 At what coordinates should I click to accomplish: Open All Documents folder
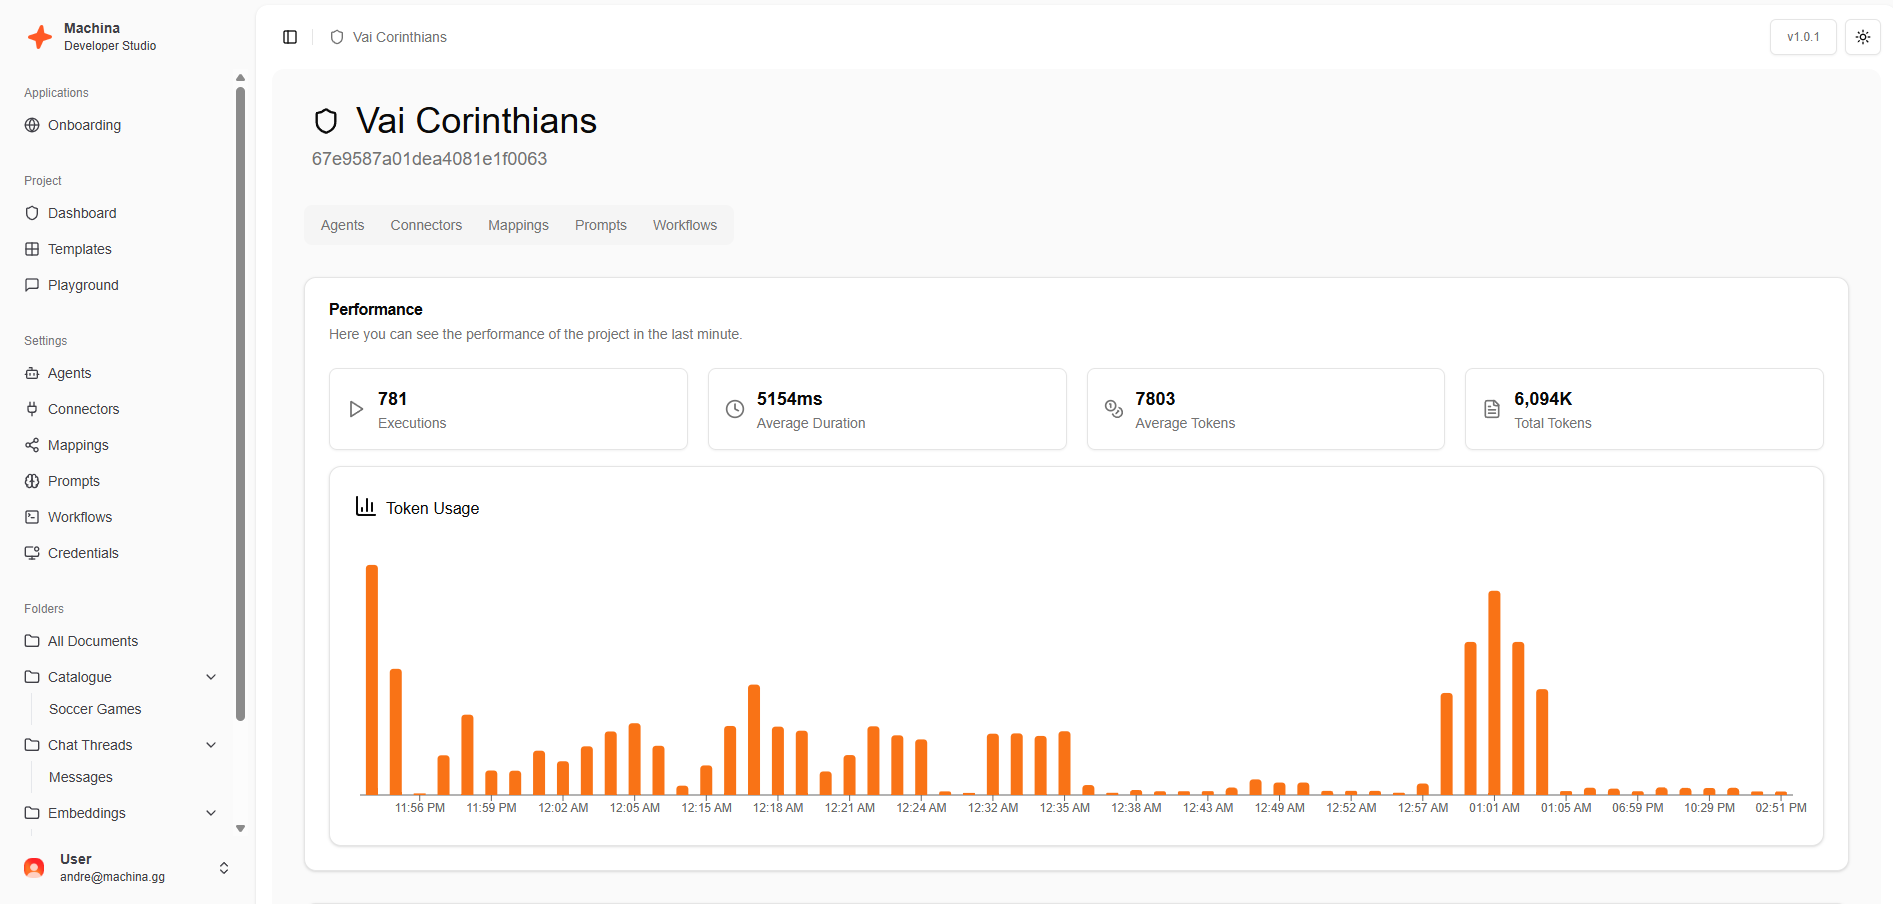(x=93, y=641)
